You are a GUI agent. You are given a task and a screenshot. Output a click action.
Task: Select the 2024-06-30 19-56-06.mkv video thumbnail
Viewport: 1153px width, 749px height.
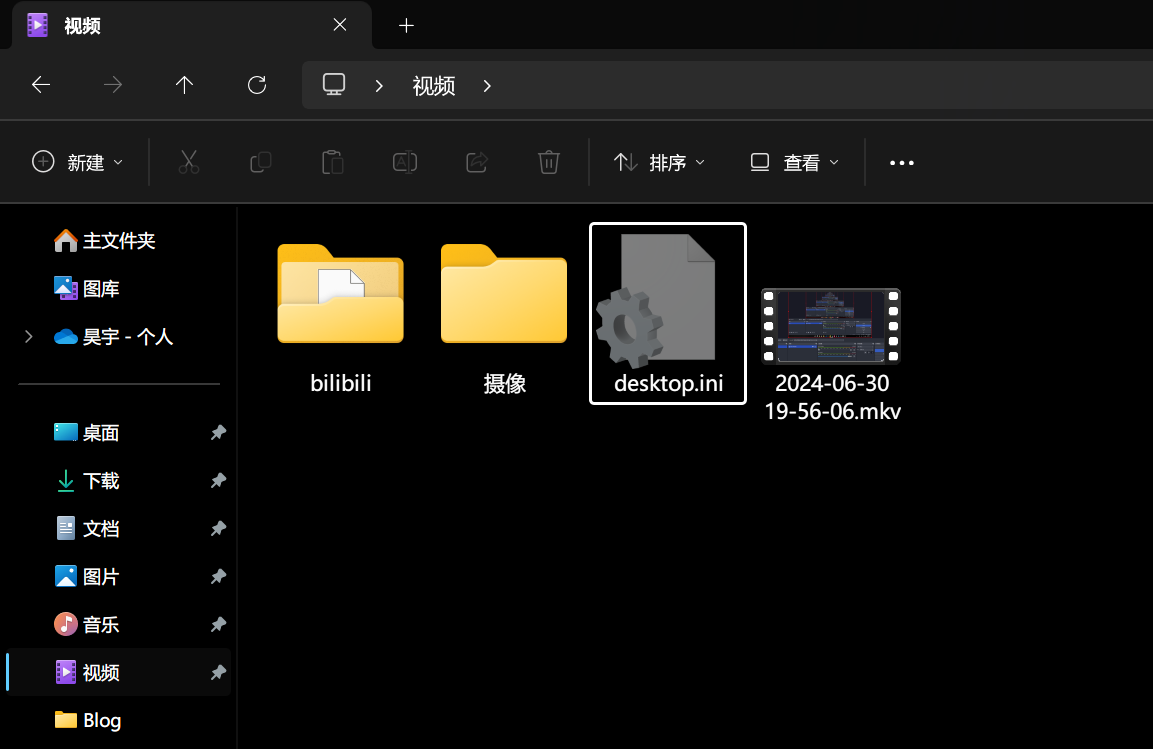[x=831, y=327]
